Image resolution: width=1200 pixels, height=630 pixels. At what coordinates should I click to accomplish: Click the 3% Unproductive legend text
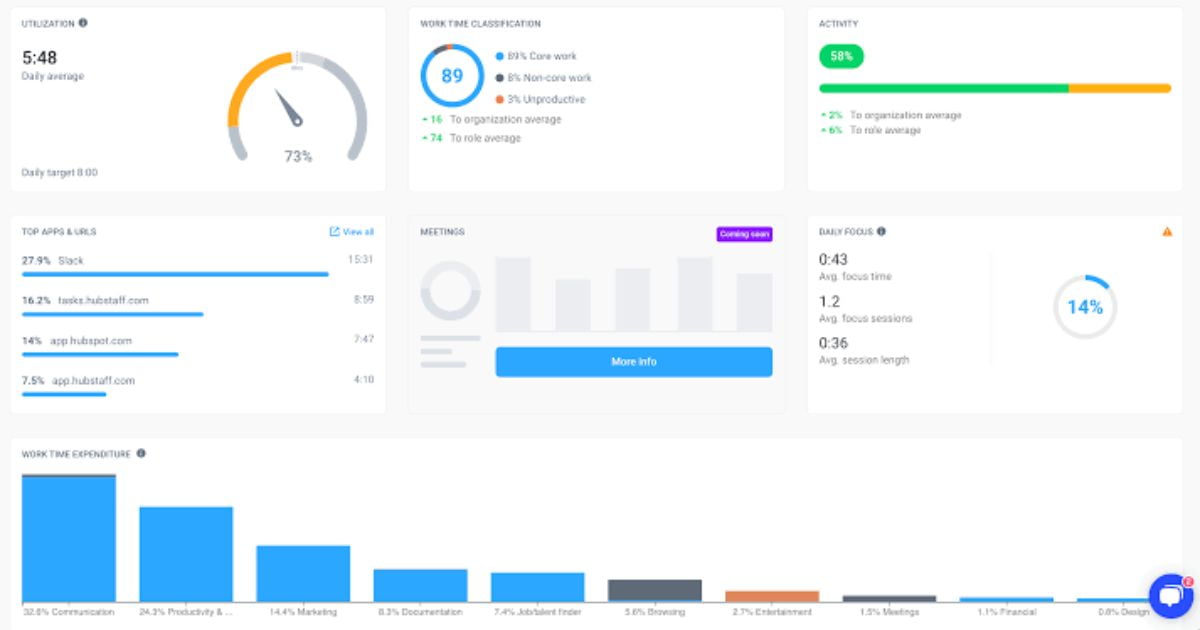[546, 100]
